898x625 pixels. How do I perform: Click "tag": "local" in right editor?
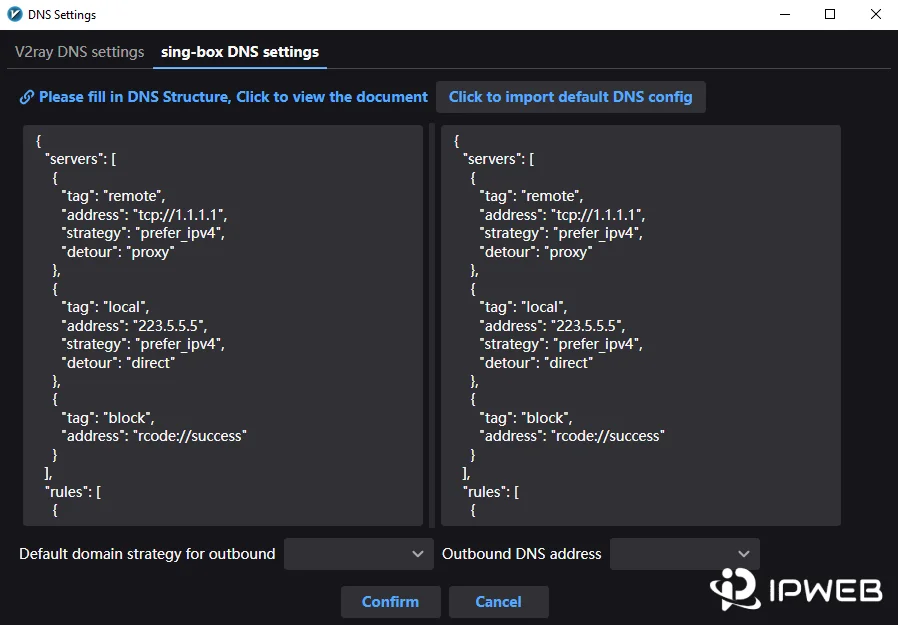523,307
